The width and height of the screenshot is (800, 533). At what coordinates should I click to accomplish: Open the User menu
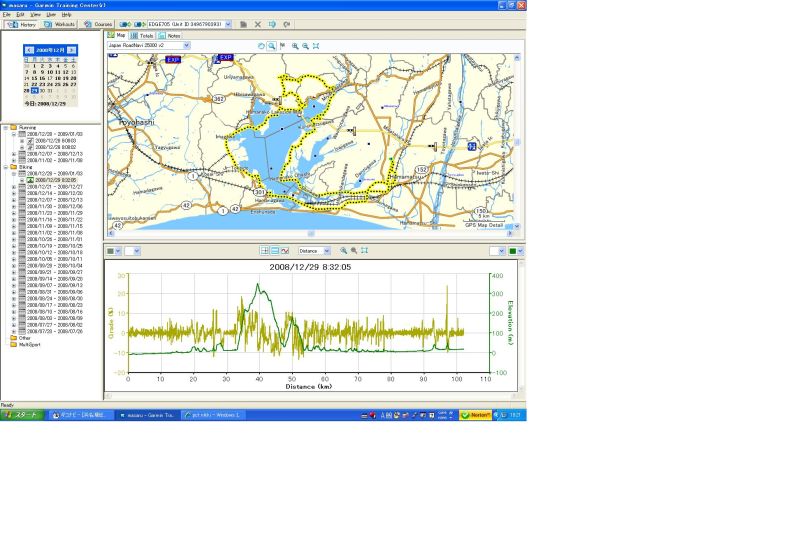point(51,15)
